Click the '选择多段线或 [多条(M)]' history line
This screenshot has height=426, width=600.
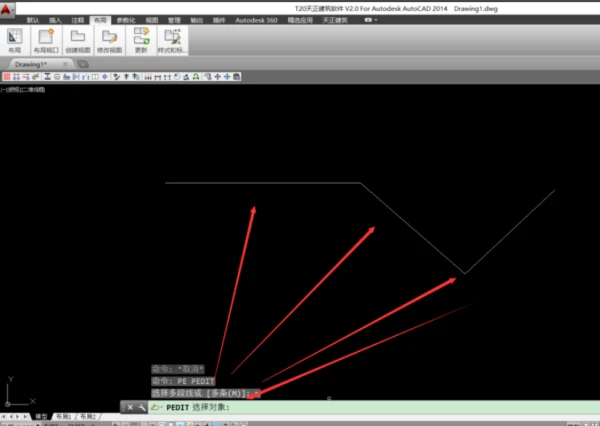pos(206,393)
